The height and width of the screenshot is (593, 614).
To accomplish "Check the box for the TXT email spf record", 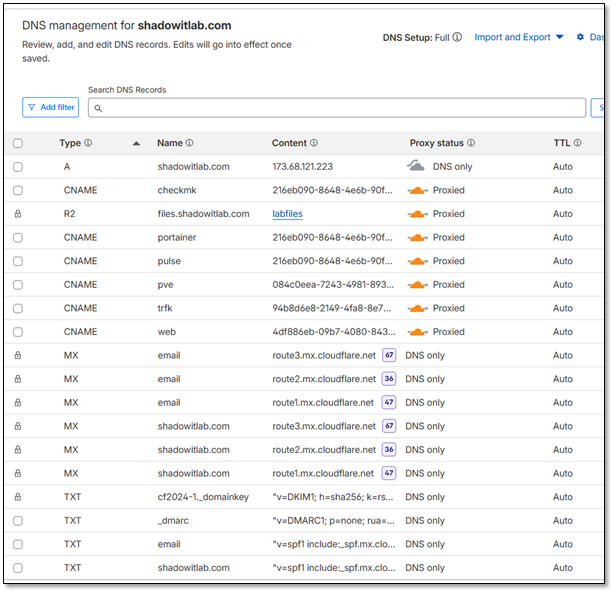I will click(18, 544).
